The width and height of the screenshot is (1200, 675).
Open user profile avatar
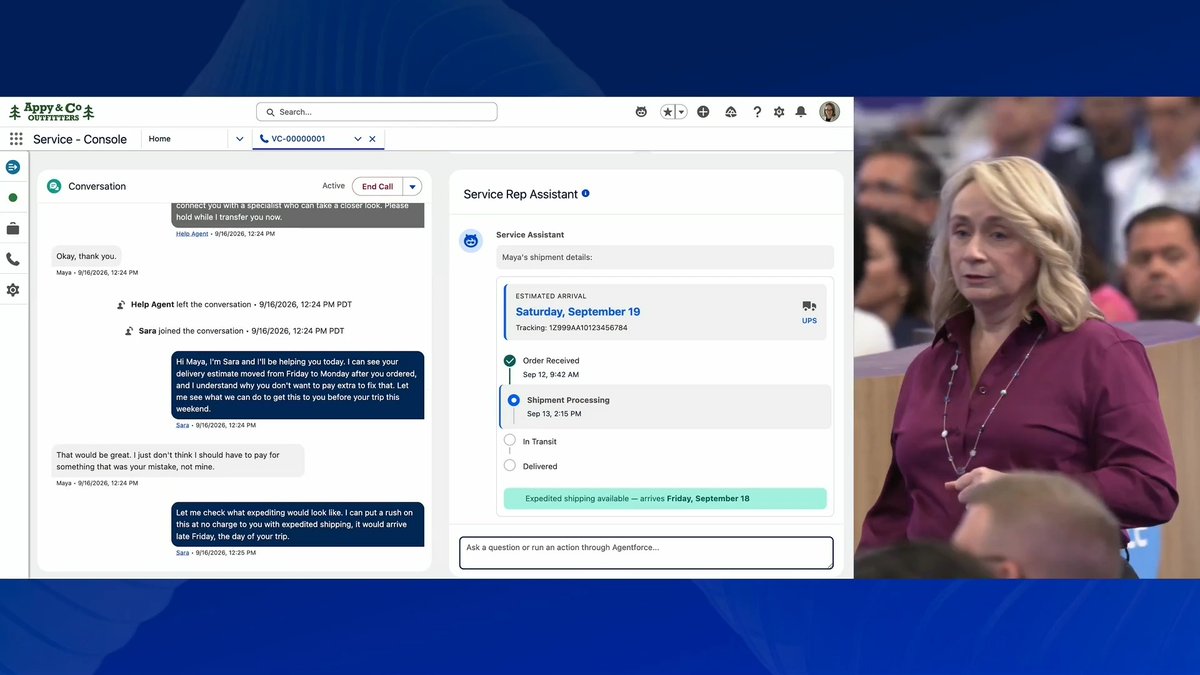click(829, 112)
